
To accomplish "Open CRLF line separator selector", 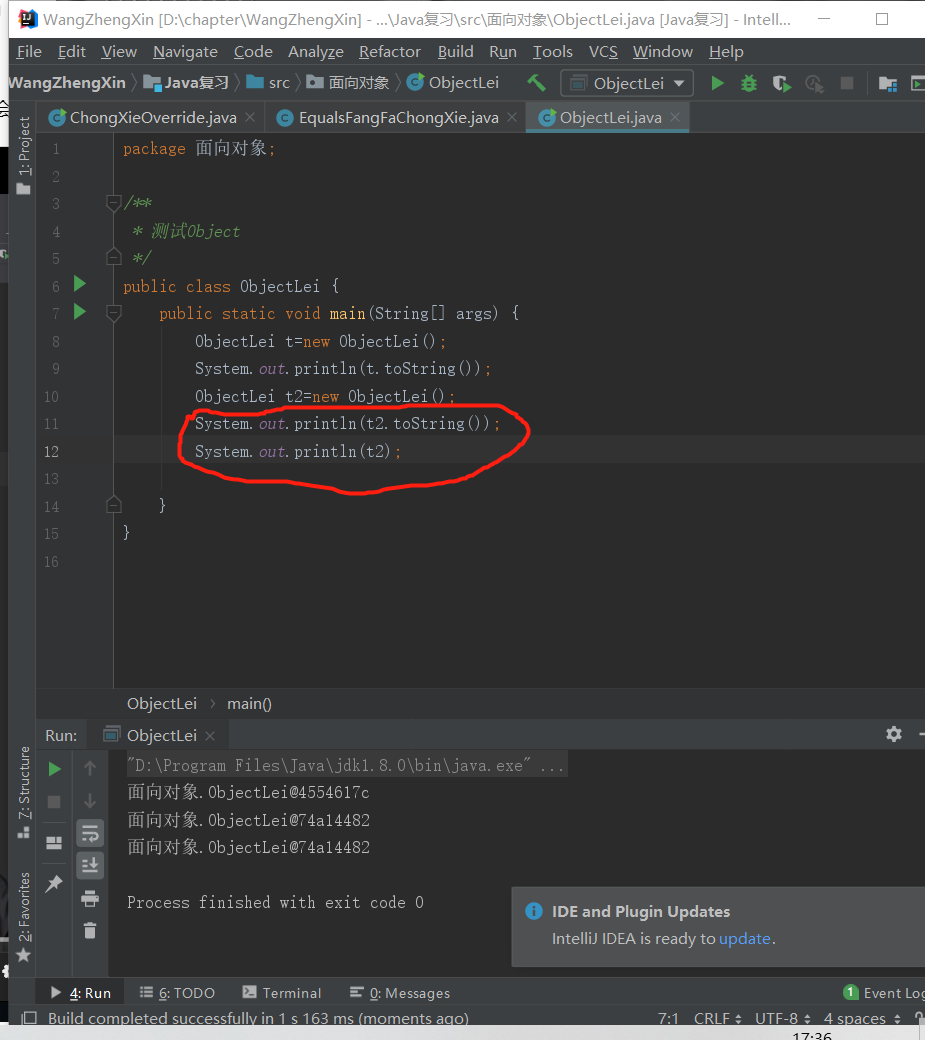I will 717,1018.
